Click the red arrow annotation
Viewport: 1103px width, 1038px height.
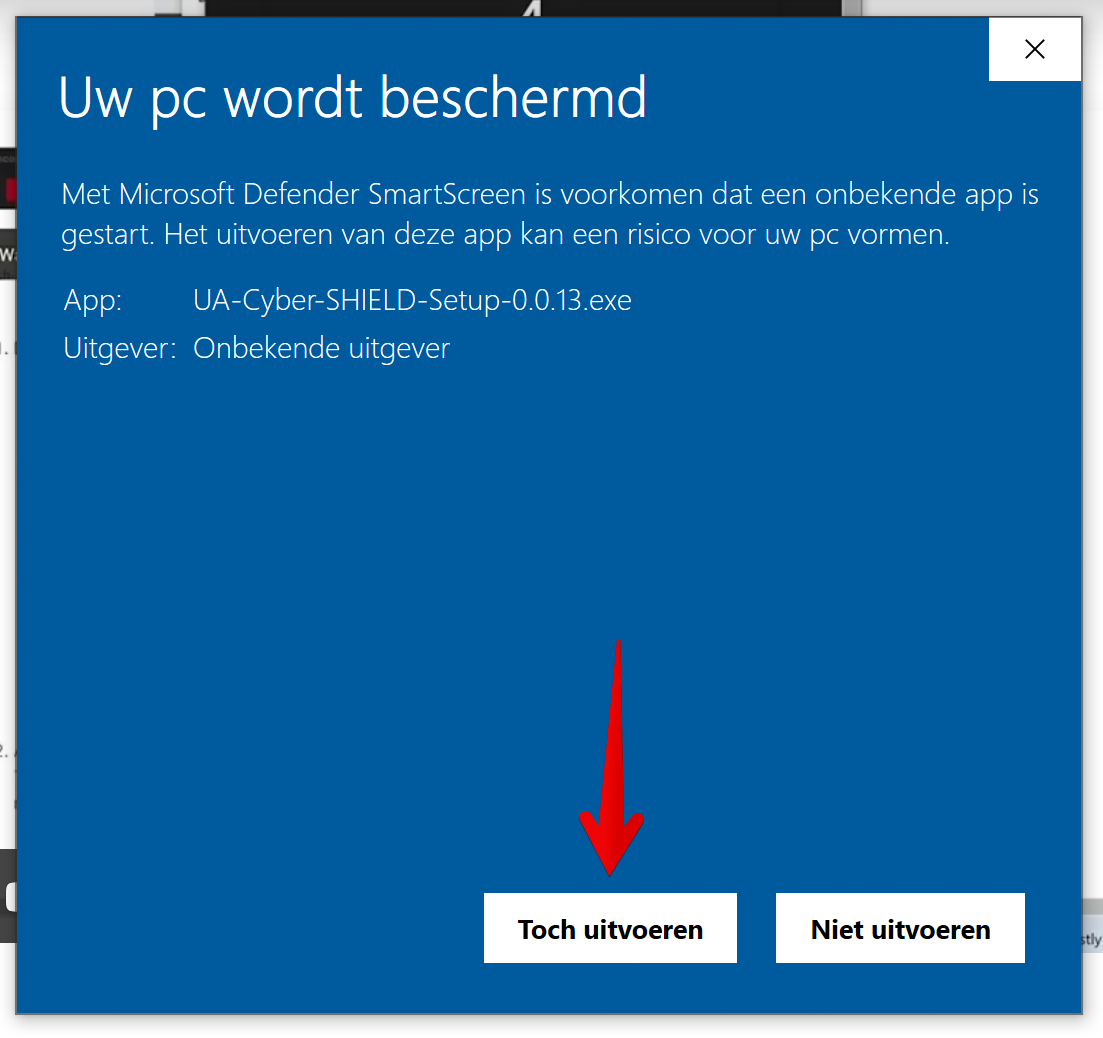click(611, 758)
